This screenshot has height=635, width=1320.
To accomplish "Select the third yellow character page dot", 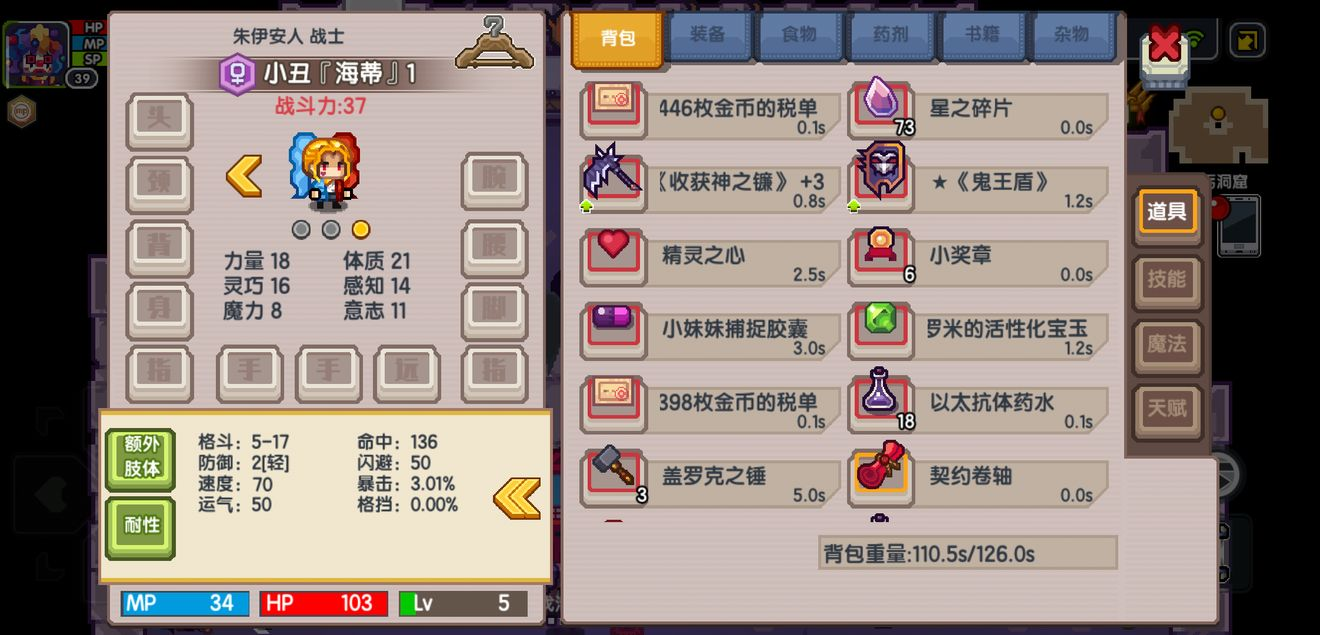I will (361, 229).
